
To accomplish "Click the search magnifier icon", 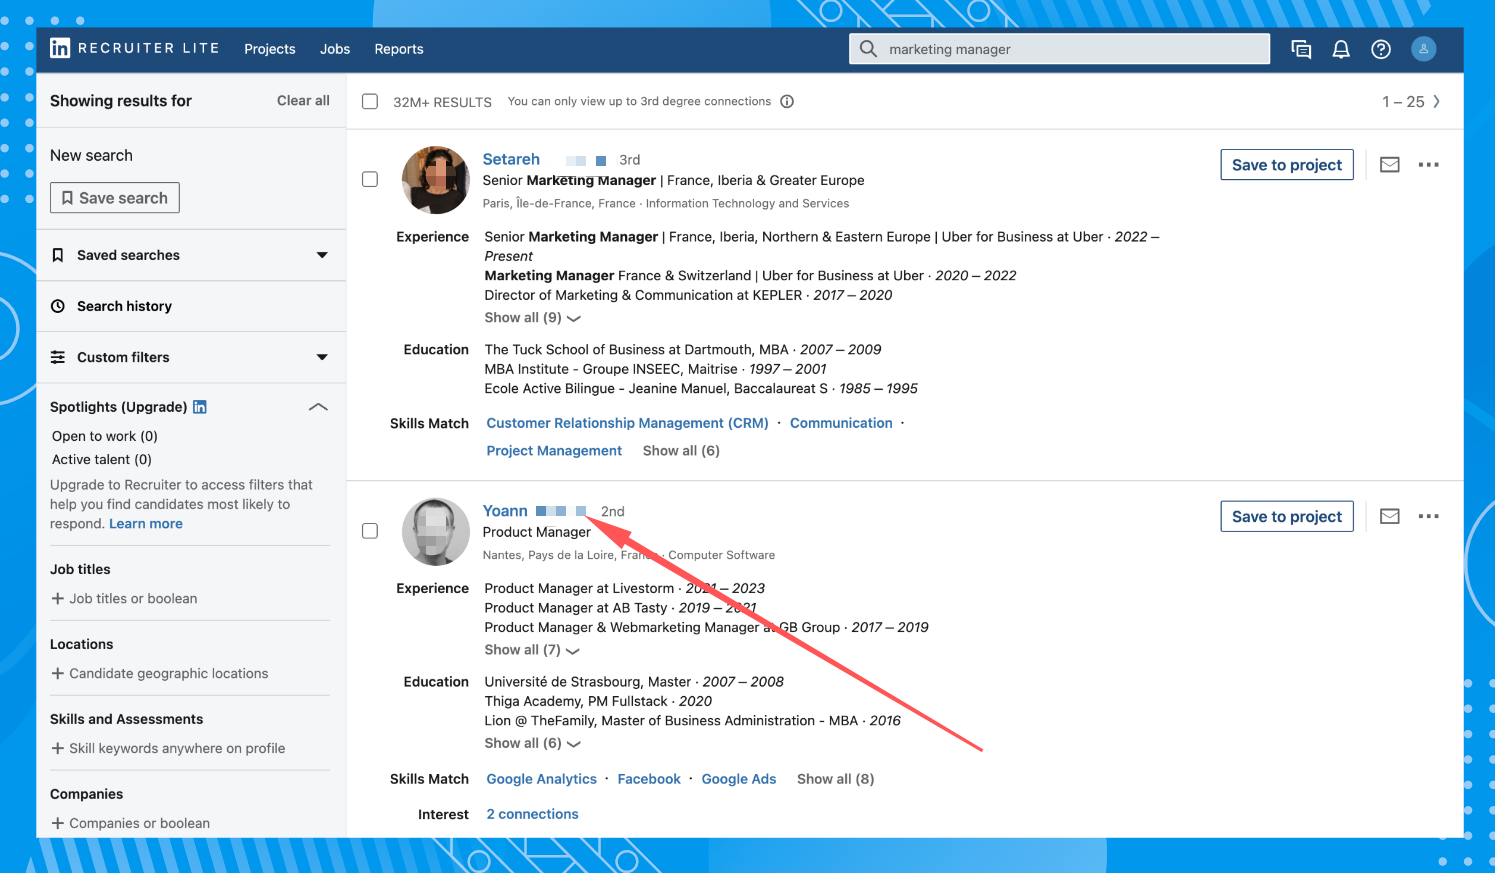I will click(x=868, y=49).
